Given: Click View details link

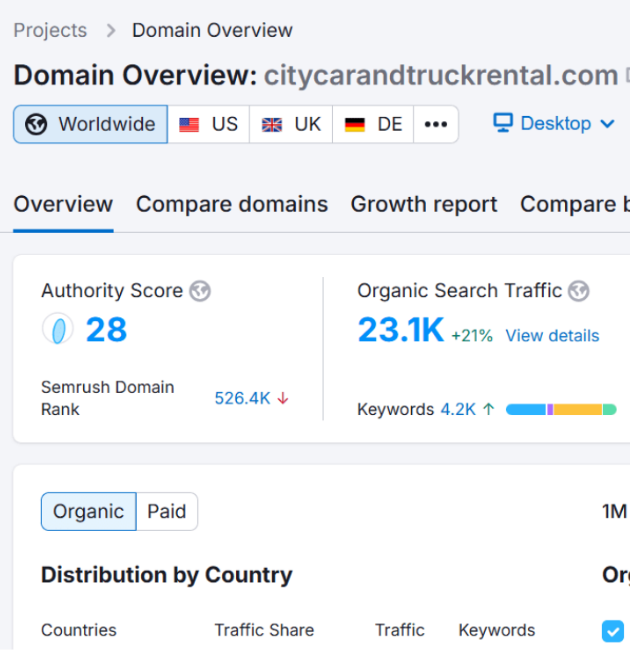Looking at the screenshot, I should (552, 335).
